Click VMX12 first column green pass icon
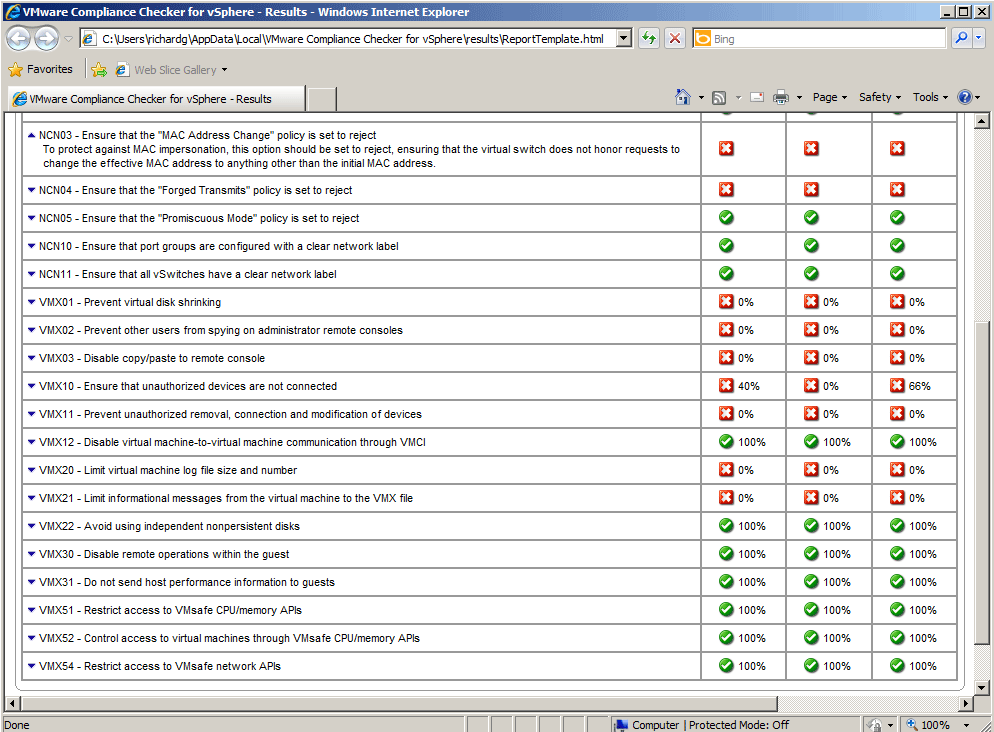 726,442
